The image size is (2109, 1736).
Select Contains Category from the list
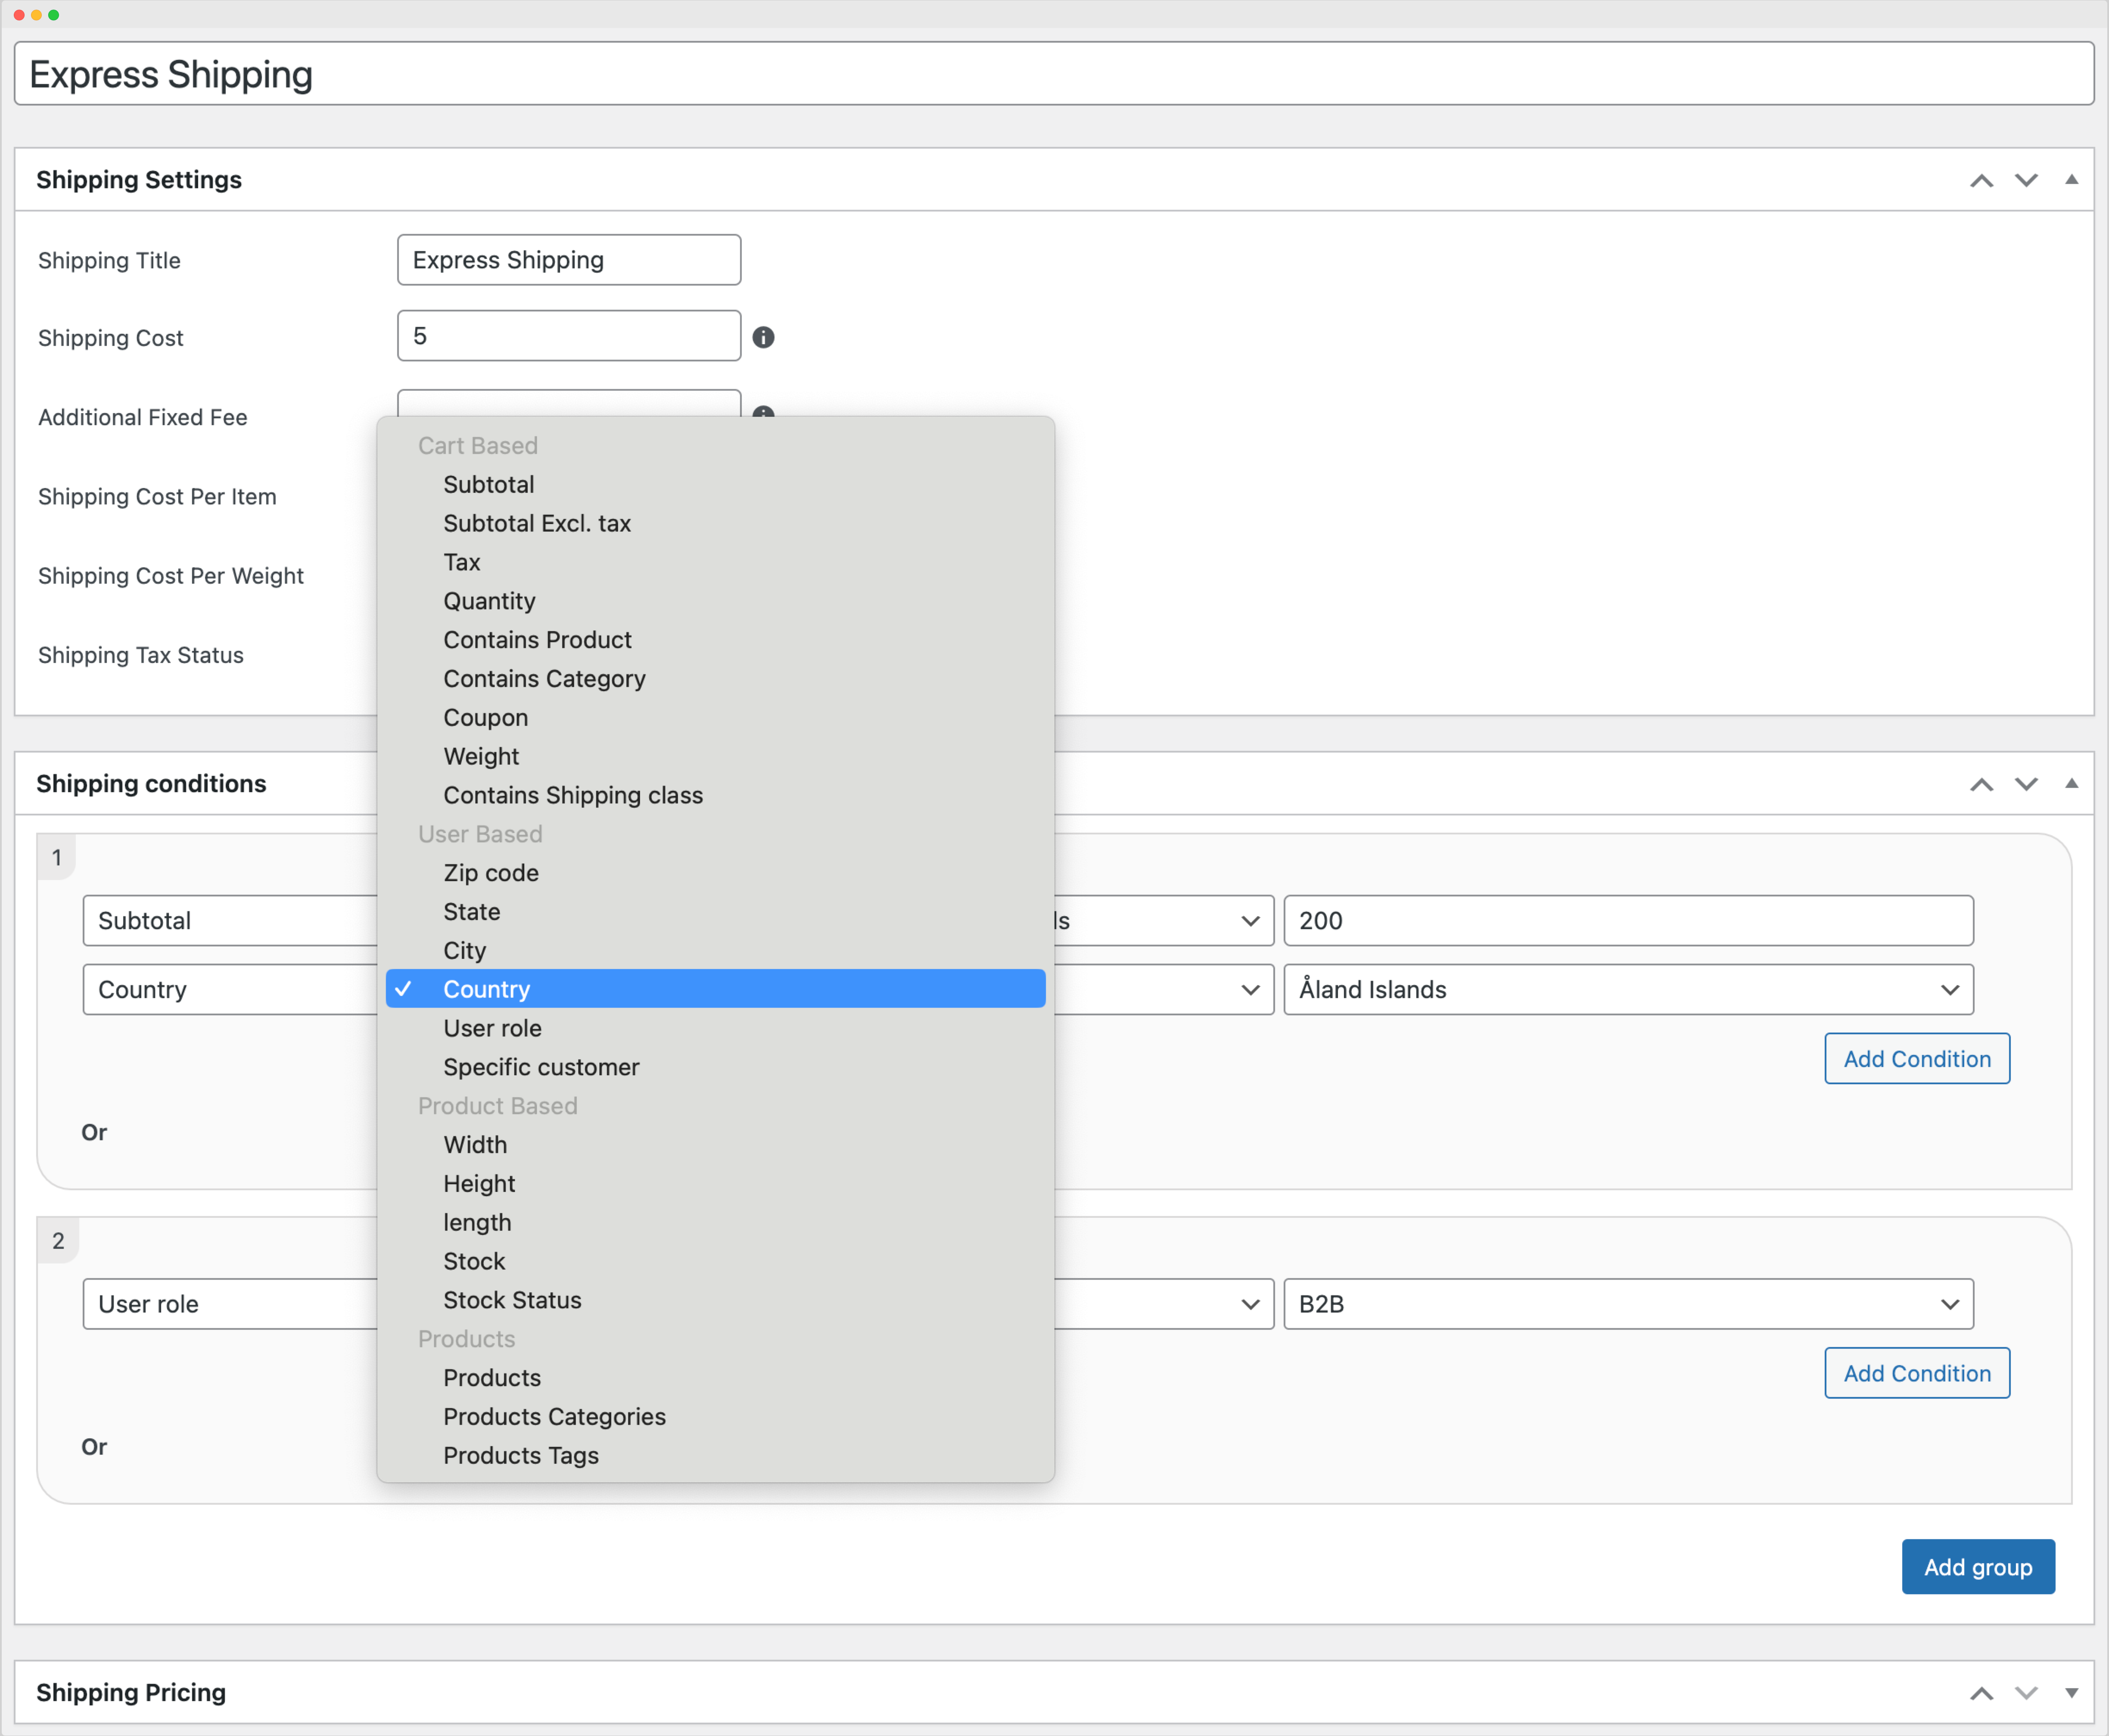544,679
